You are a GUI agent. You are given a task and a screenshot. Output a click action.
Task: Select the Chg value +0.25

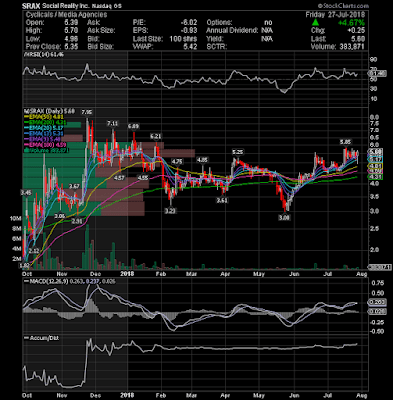[x=356, y=31]
